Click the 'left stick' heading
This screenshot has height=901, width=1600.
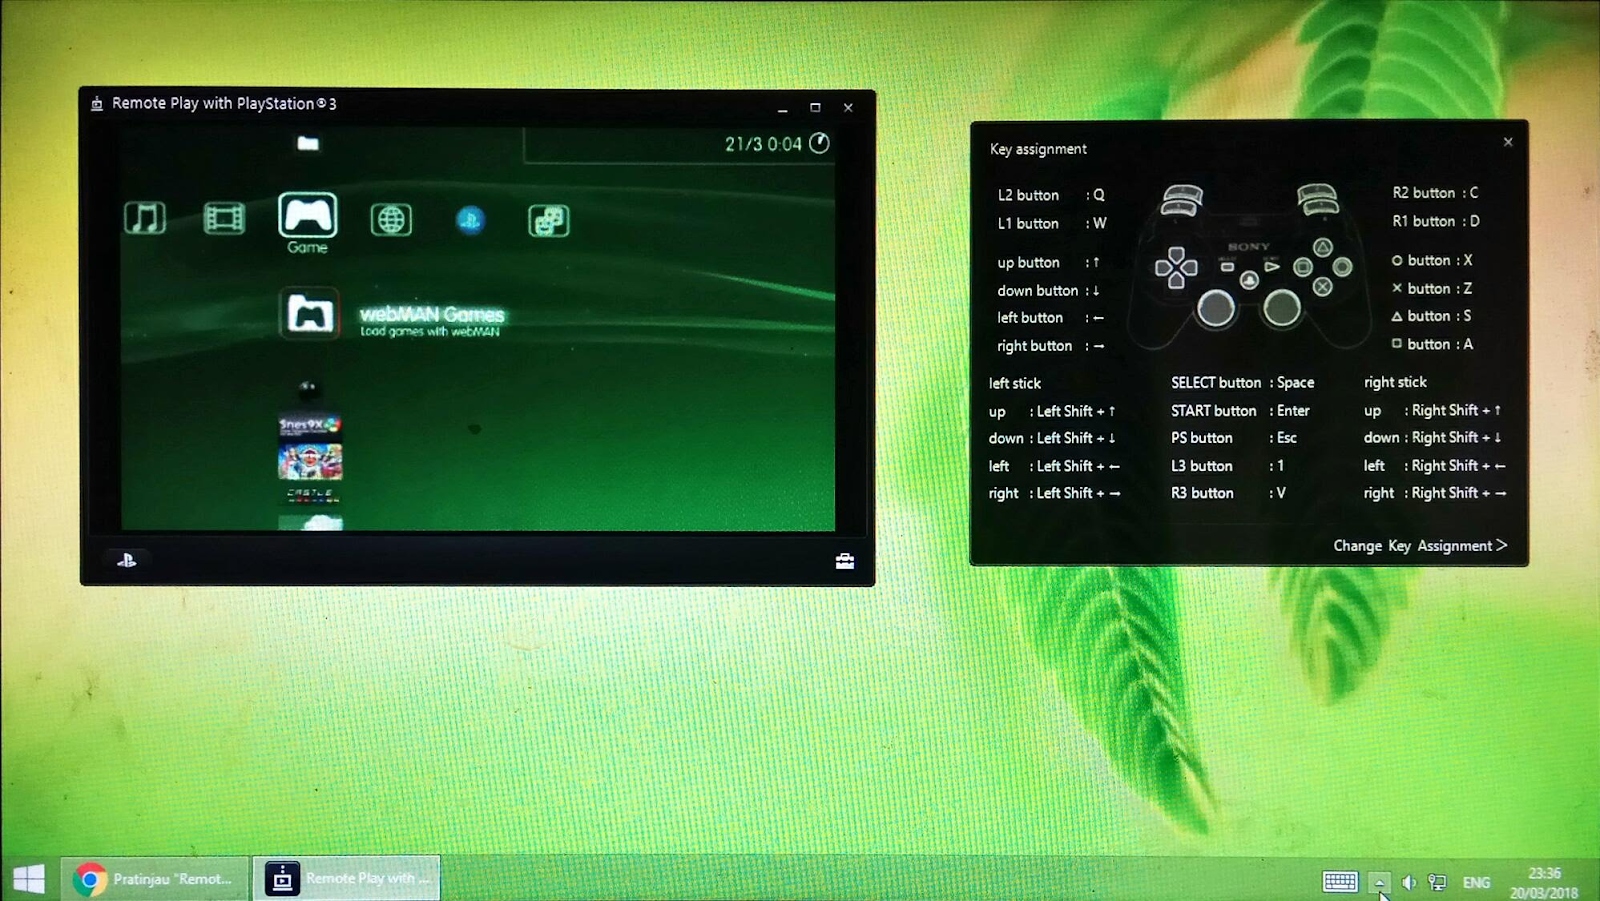coord(1015,383)
